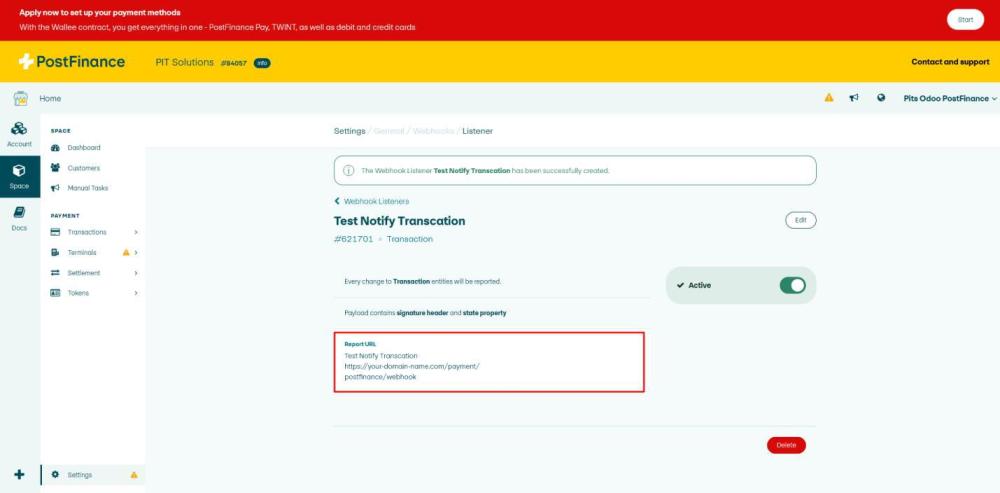
Task: Click the #621701 listener ID
Action: (x=353, y=239)
